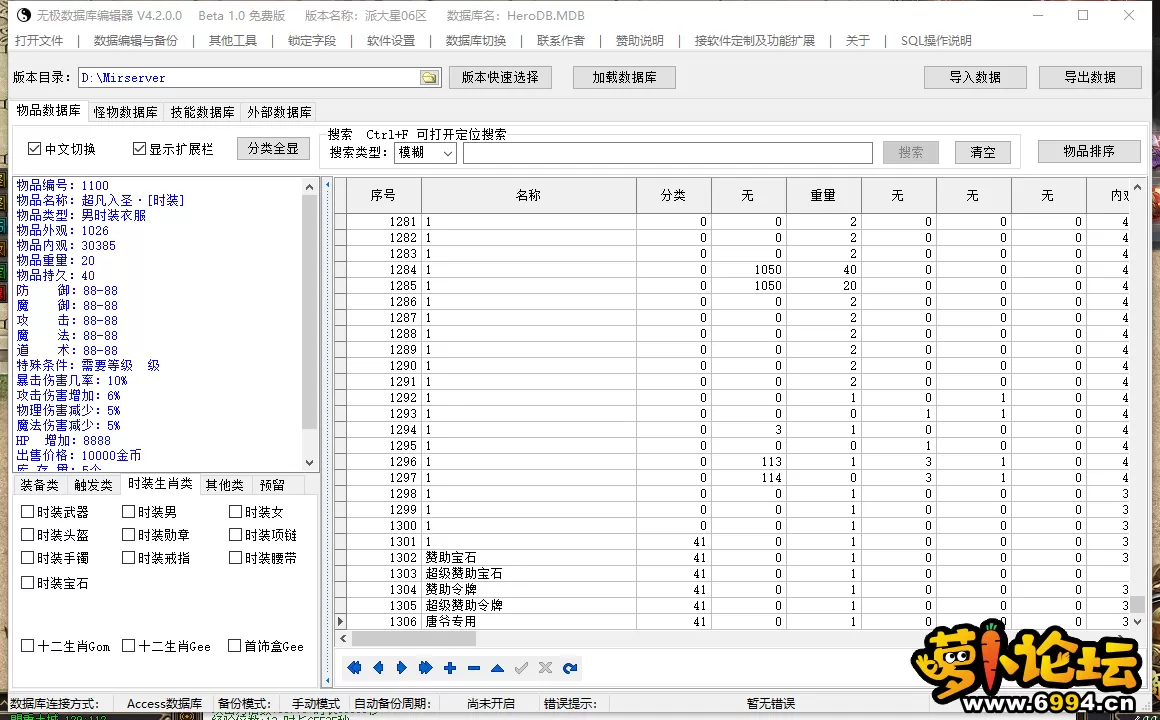Click the folder browse icon in 版本目录 field

coord(429,78)
